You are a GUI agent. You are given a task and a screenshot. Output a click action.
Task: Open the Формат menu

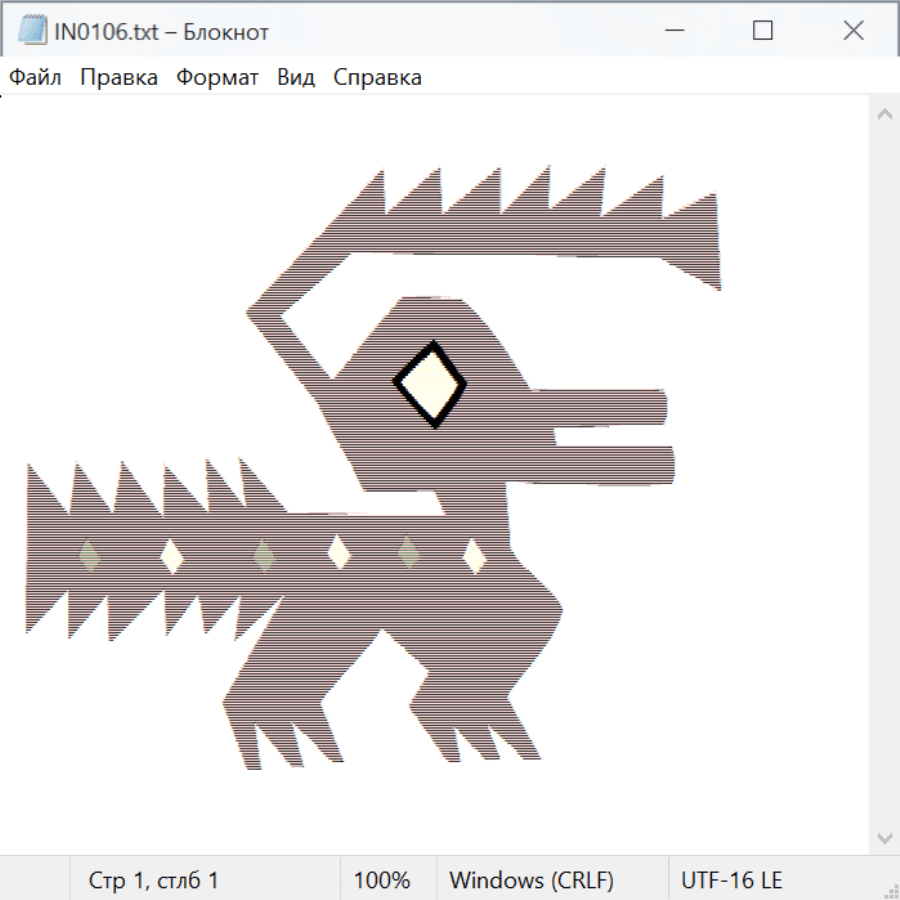tap(217, 78)
